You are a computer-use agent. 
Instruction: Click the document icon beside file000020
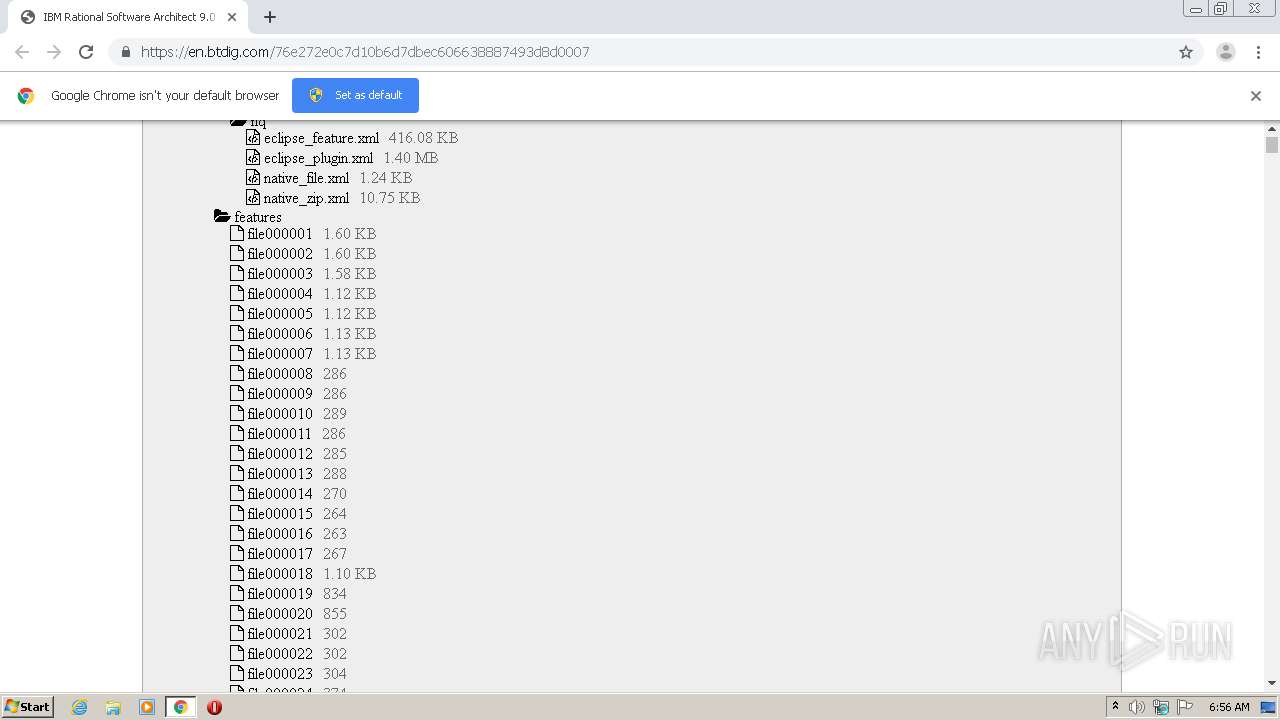click(237, 613)
